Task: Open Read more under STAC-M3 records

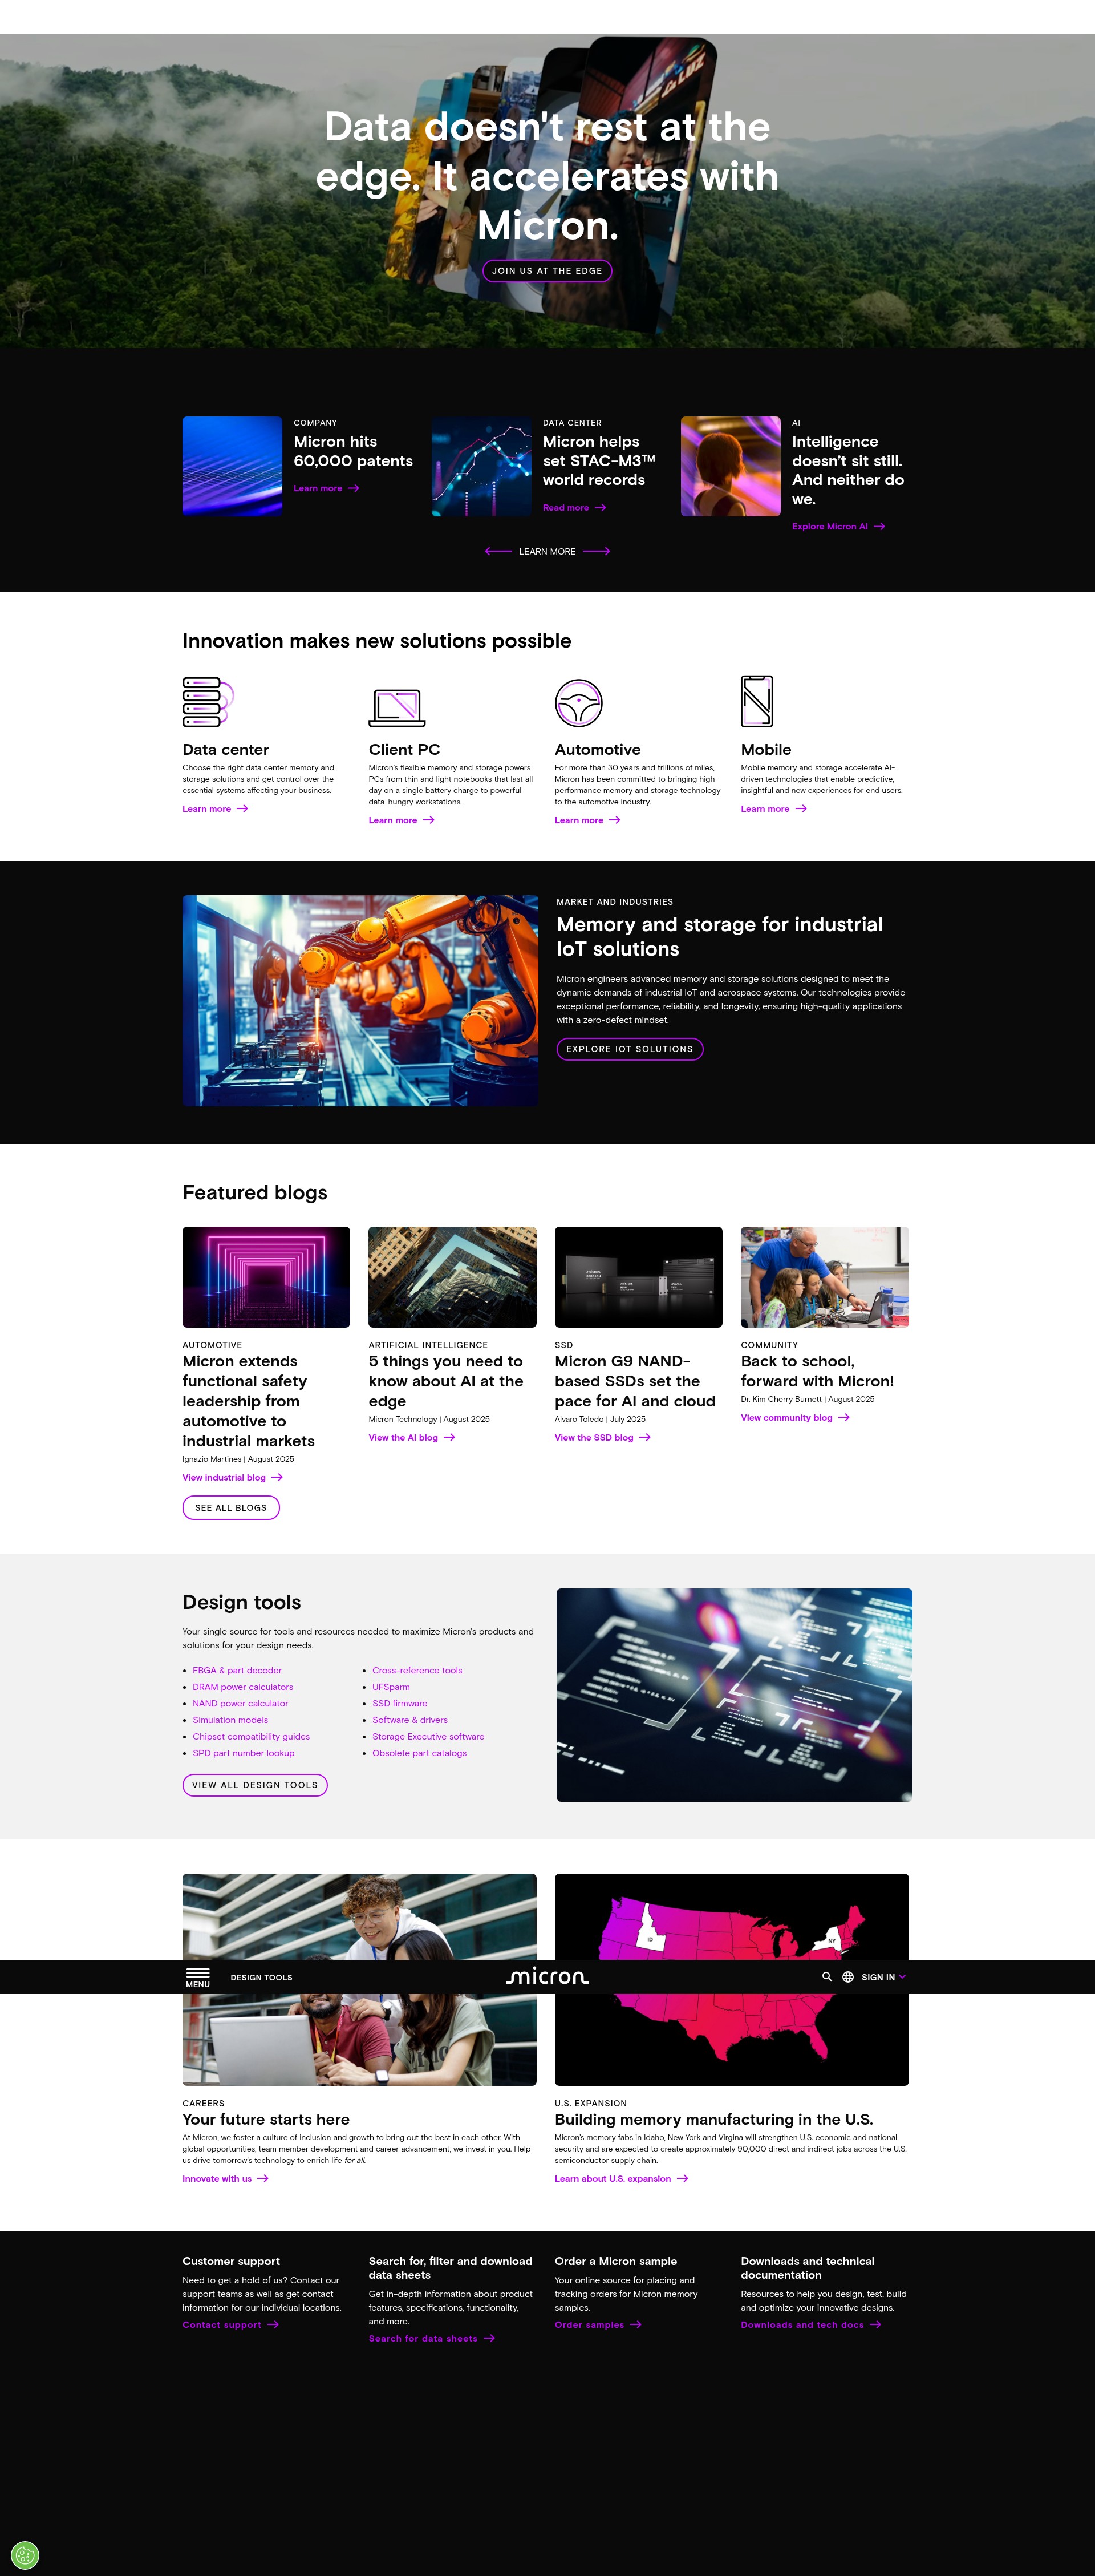Action: [574, 508]
